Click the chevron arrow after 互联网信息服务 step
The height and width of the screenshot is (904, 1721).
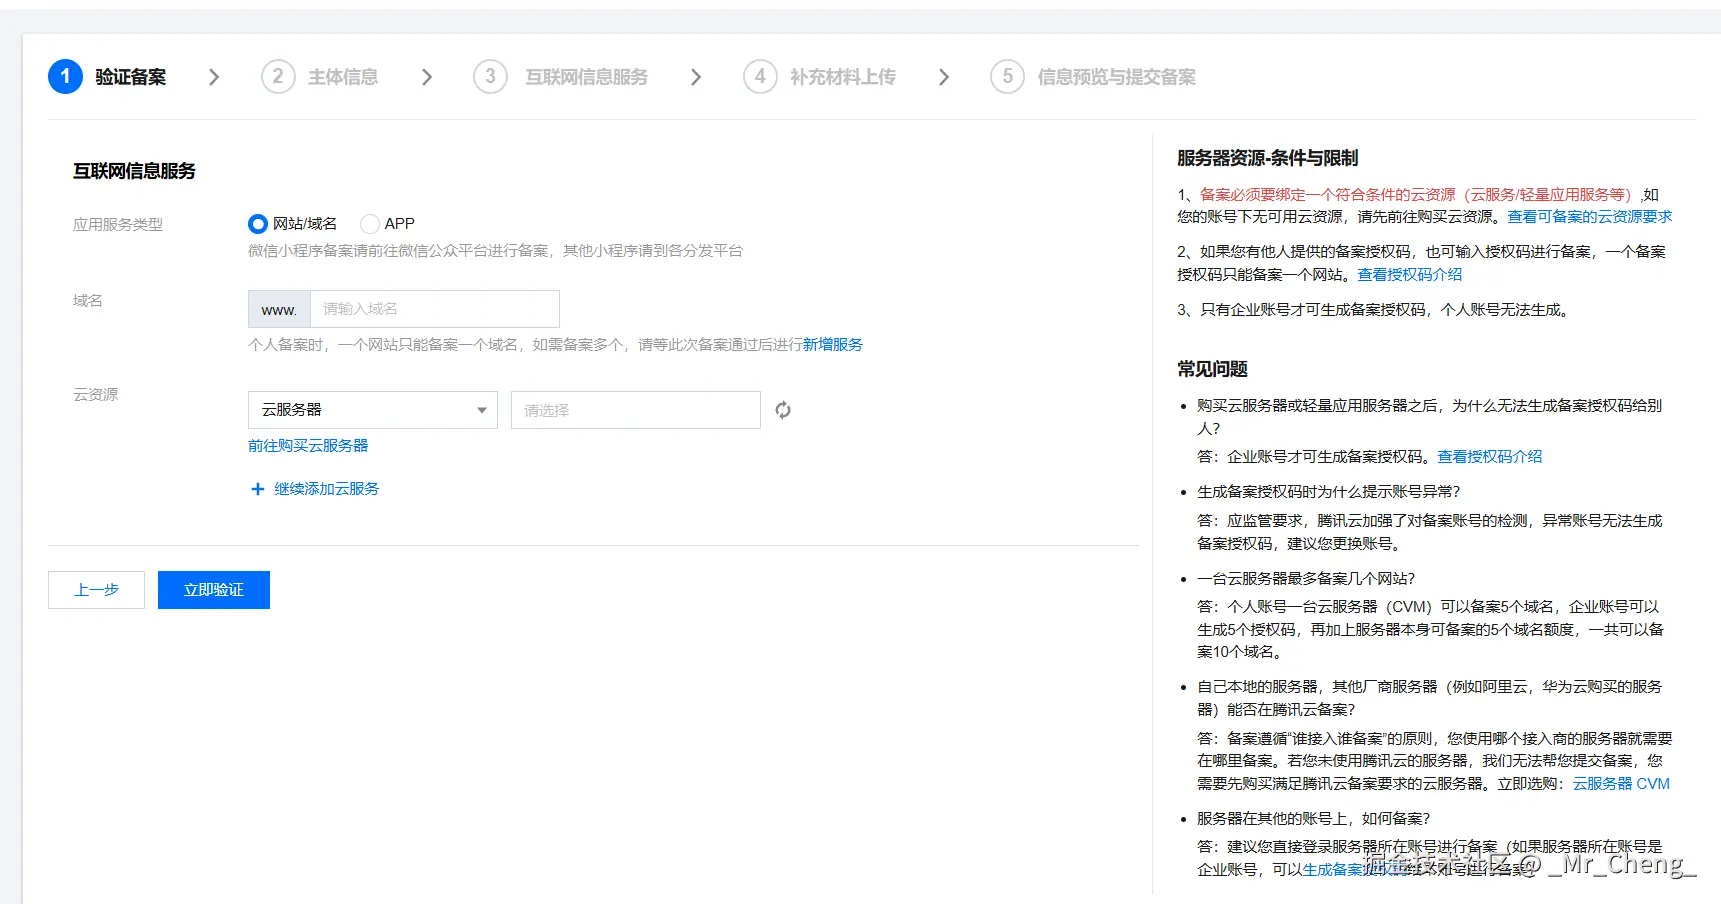[x=696, y=77]
